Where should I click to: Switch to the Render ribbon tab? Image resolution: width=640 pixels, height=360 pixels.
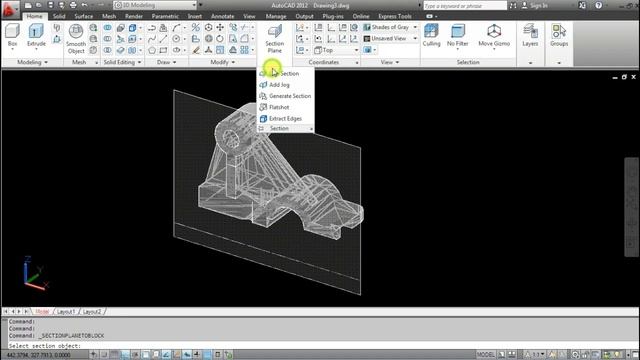tap(134, 16)
